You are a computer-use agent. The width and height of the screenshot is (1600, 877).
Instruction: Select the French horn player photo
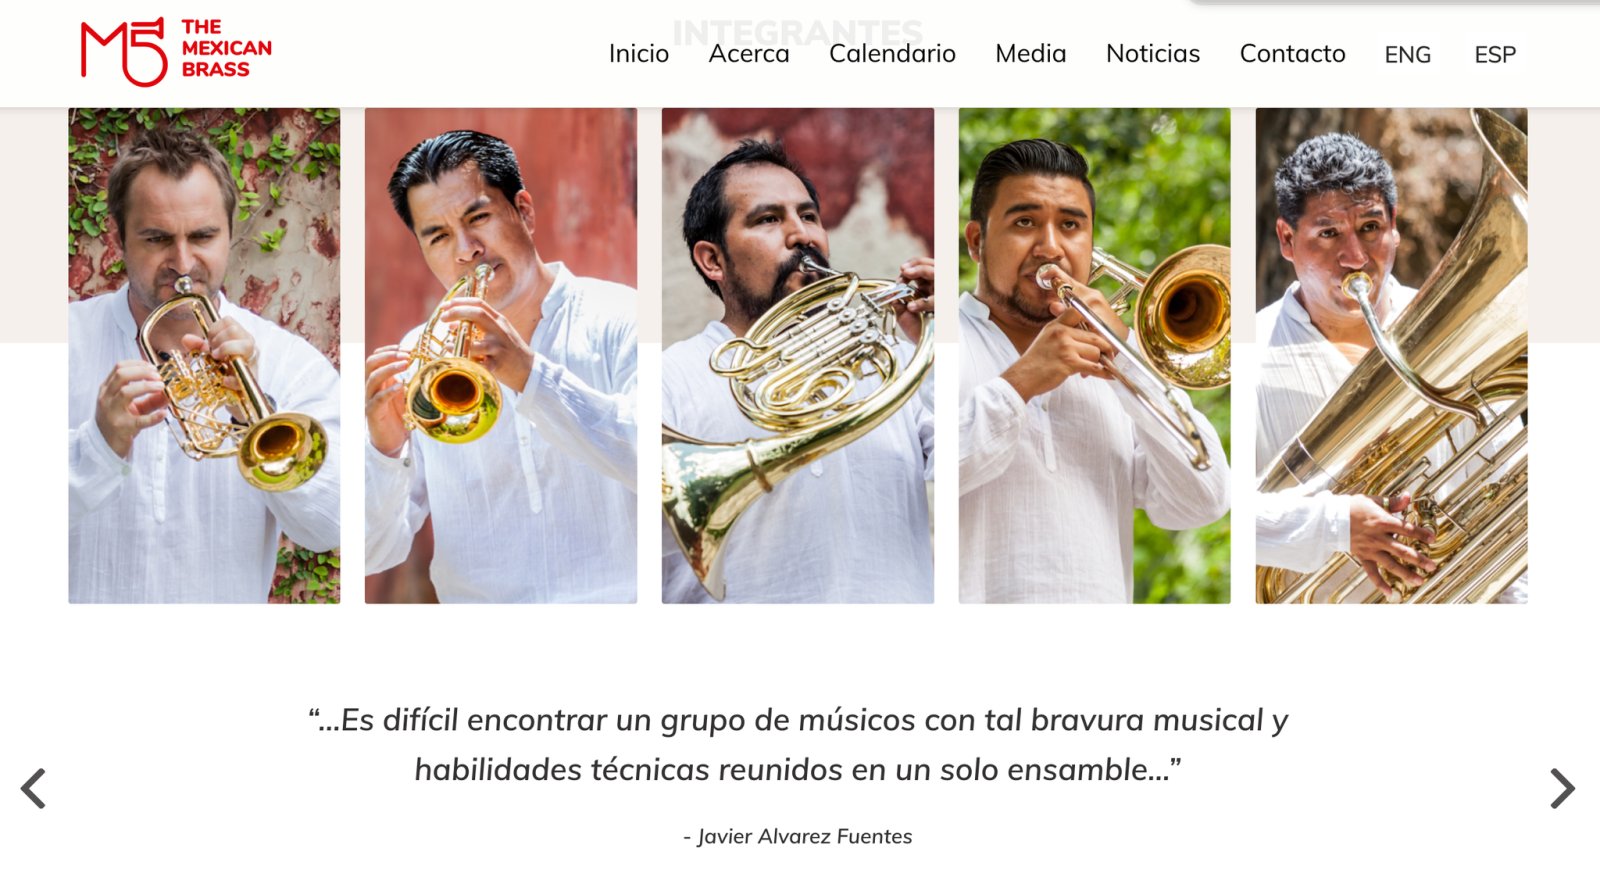click(x=798, y=355)
